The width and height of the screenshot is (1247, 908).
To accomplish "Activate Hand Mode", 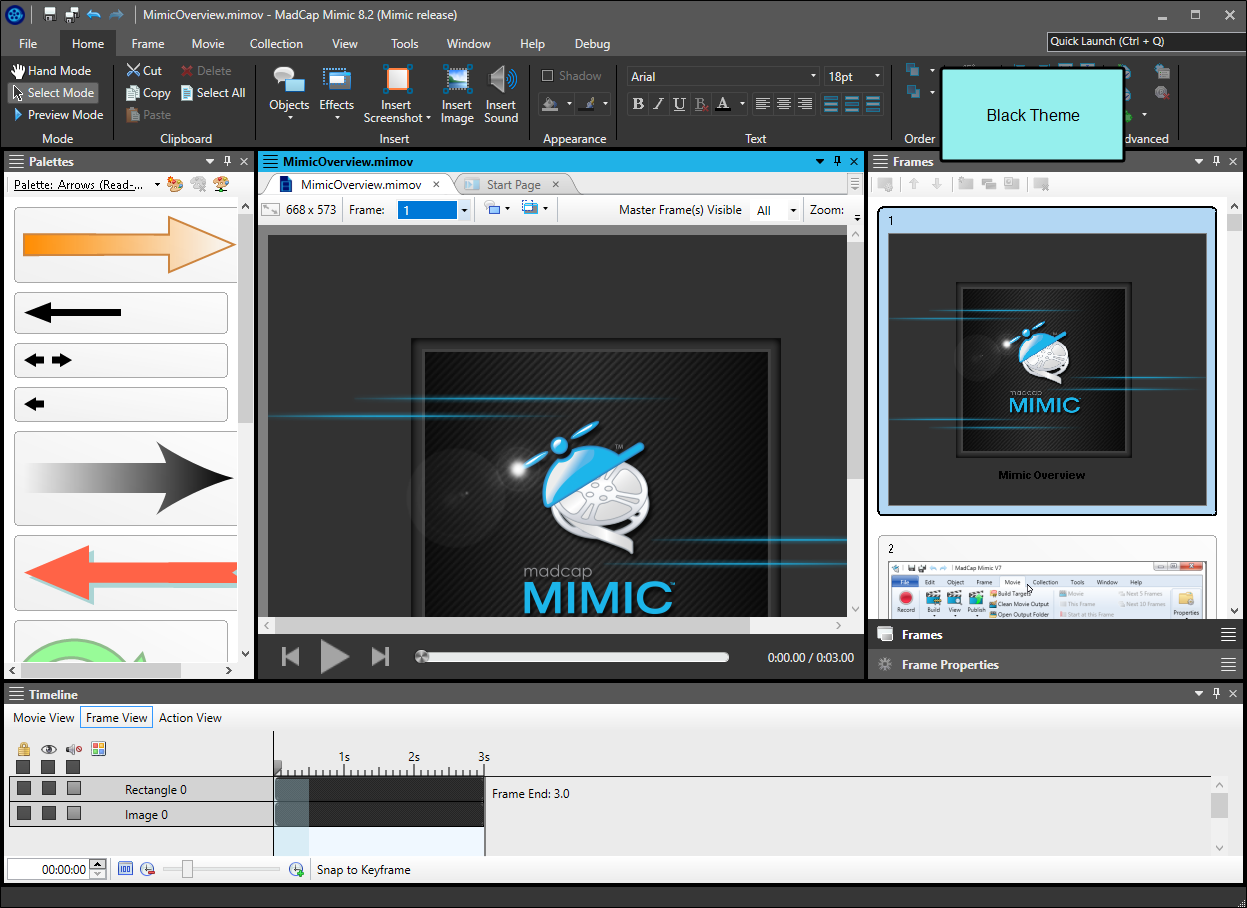I will 51,71.
